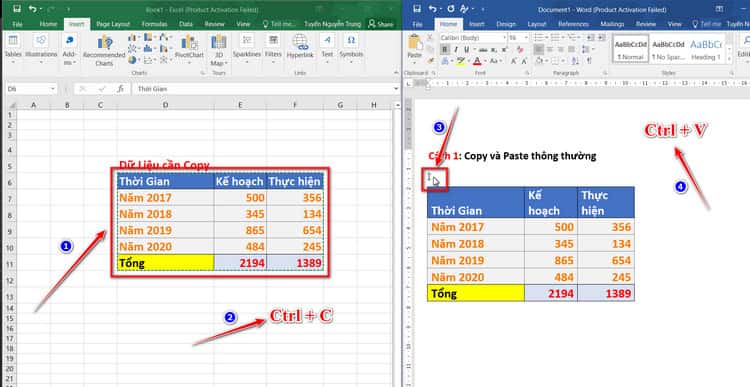The image size is (750, 387).
Task: Select Excel cell containing Năm 2019
Action: tap(165, 230)
